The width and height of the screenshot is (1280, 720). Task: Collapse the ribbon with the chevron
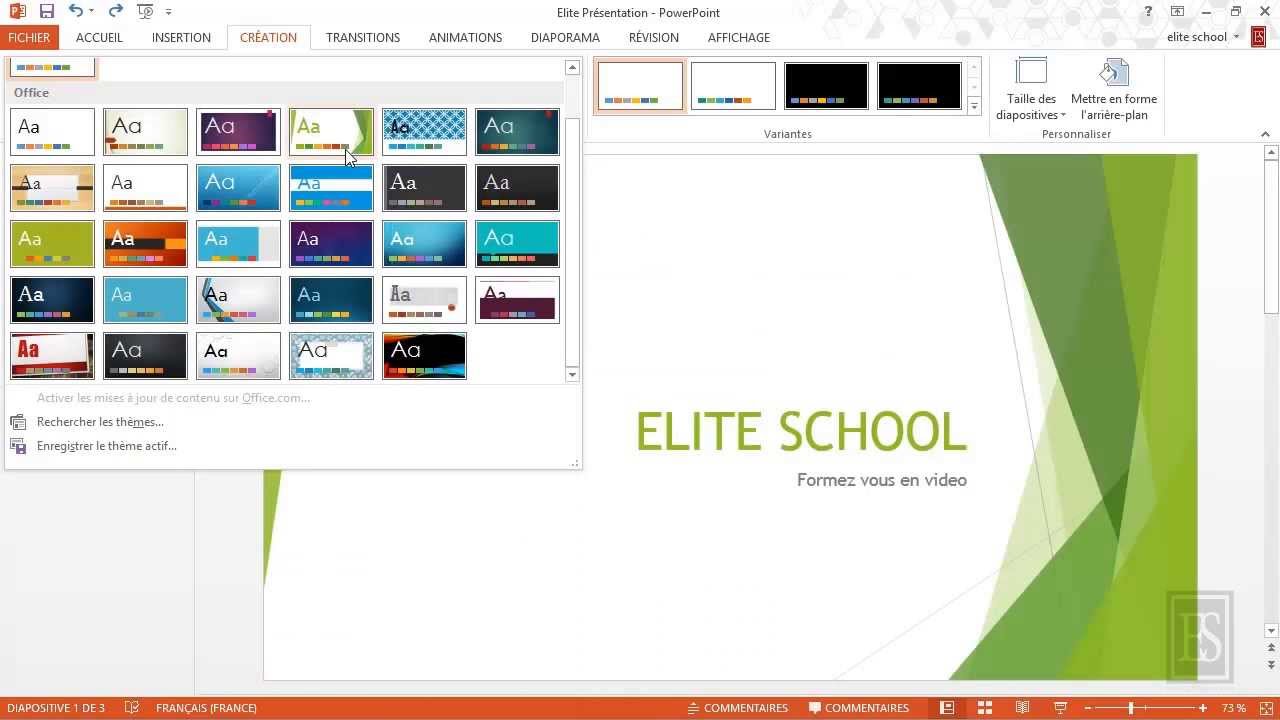tap(1266, 134)
